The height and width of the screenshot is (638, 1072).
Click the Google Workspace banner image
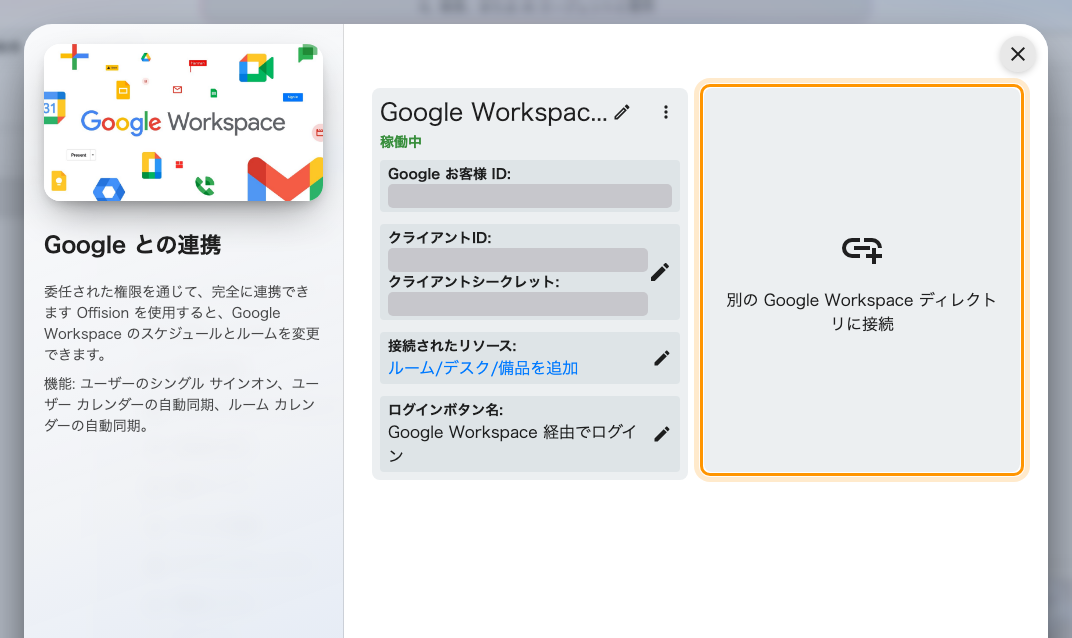click(x=183, y=122)
